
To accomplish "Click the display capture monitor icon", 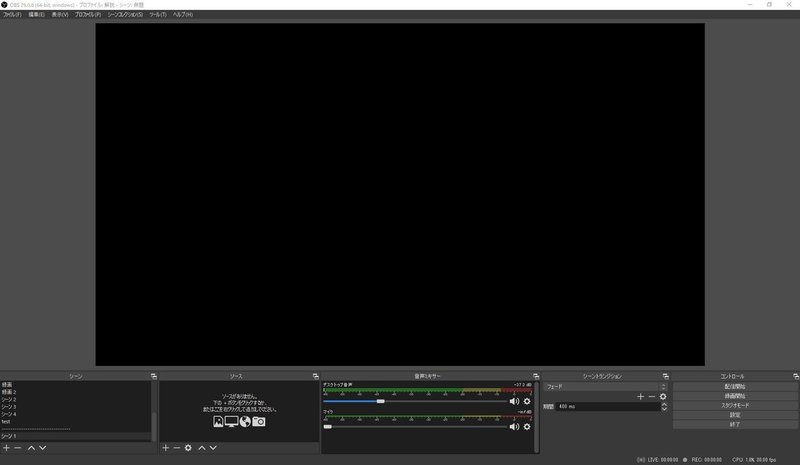I will [232, 421].
